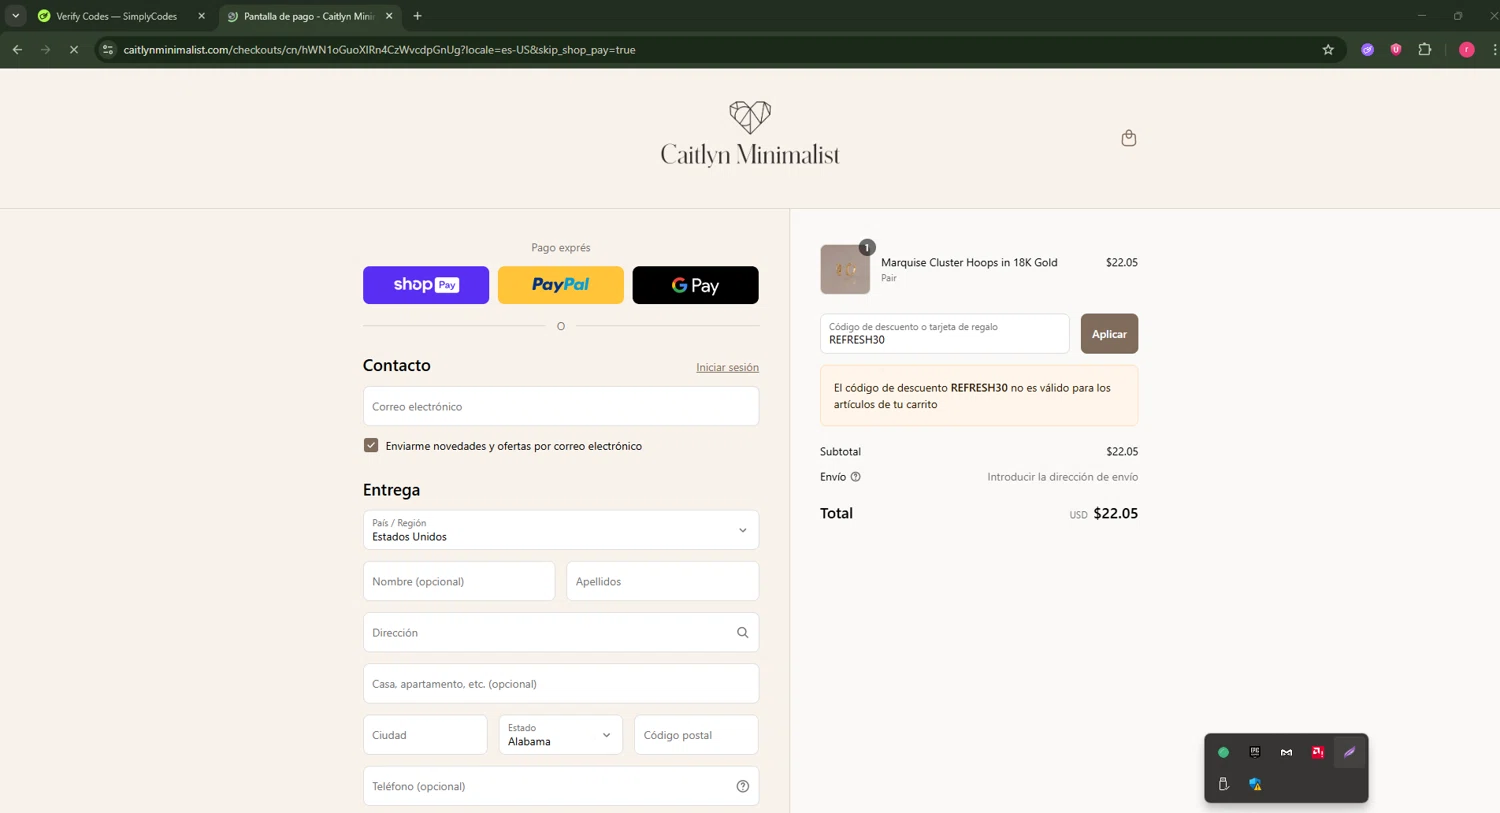Open the shopping bag cart icon

(1128, 138)
